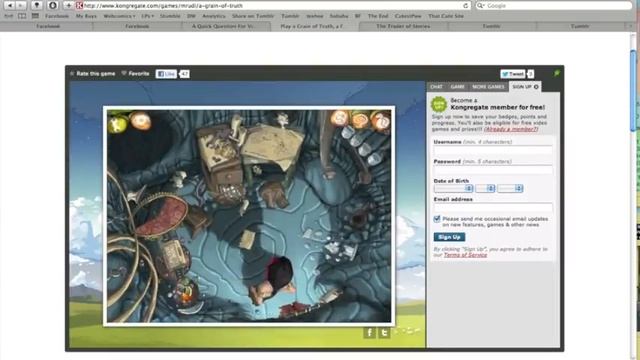This screenshot has height=360, width=640.
Task: Open the Facebook bookmark in bookmarks bar
Action: (57, 16)
